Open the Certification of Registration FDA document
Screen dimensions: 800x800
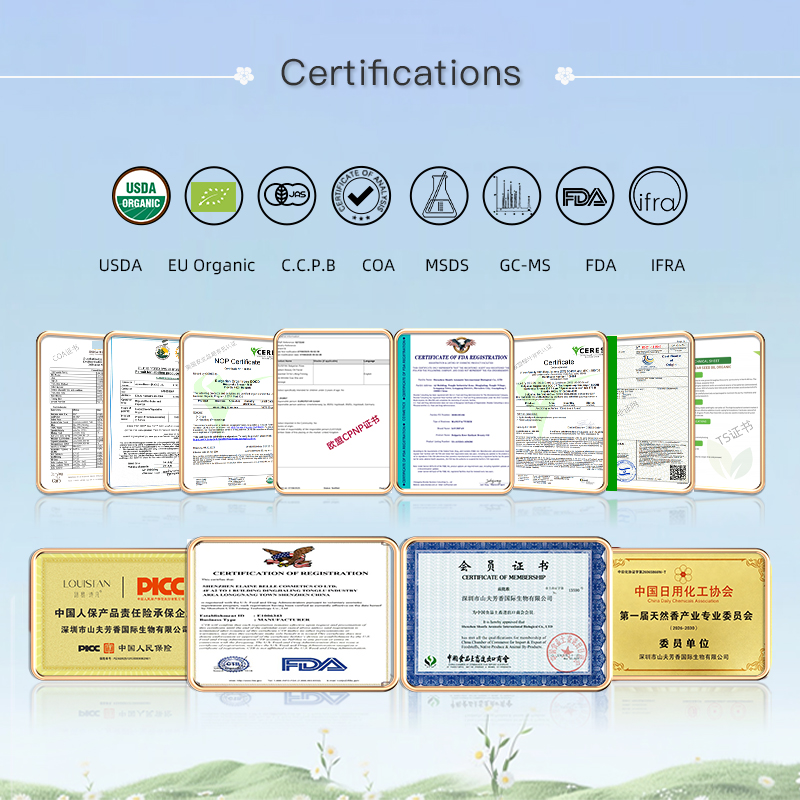coord(293,614)
